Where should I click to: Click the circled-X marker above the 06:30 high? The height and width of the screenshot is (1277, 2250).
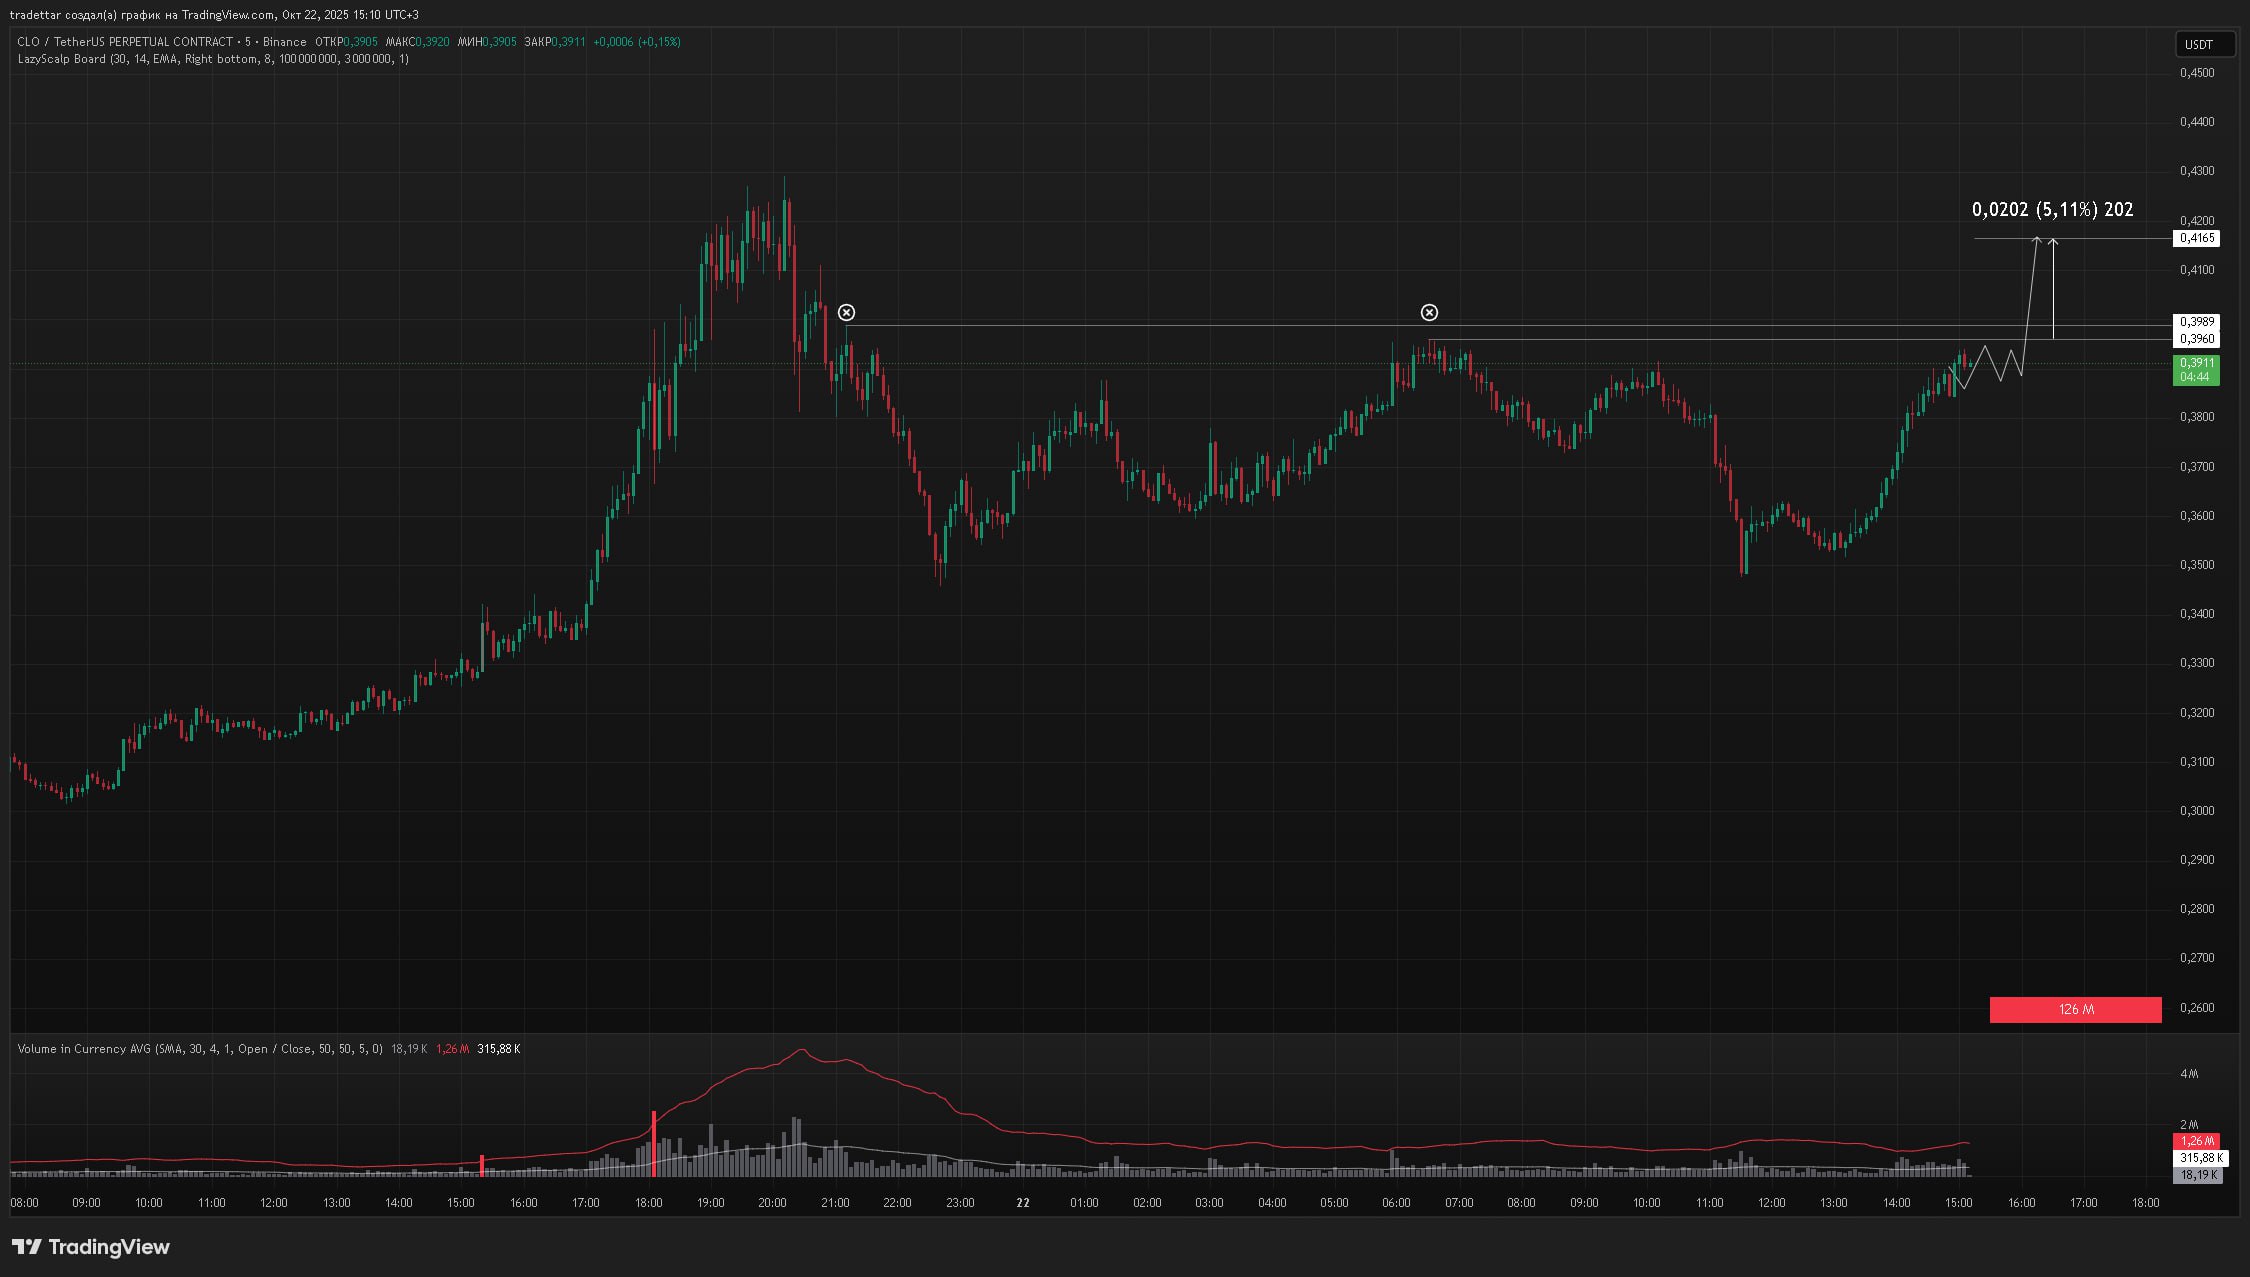point(1429,313)
